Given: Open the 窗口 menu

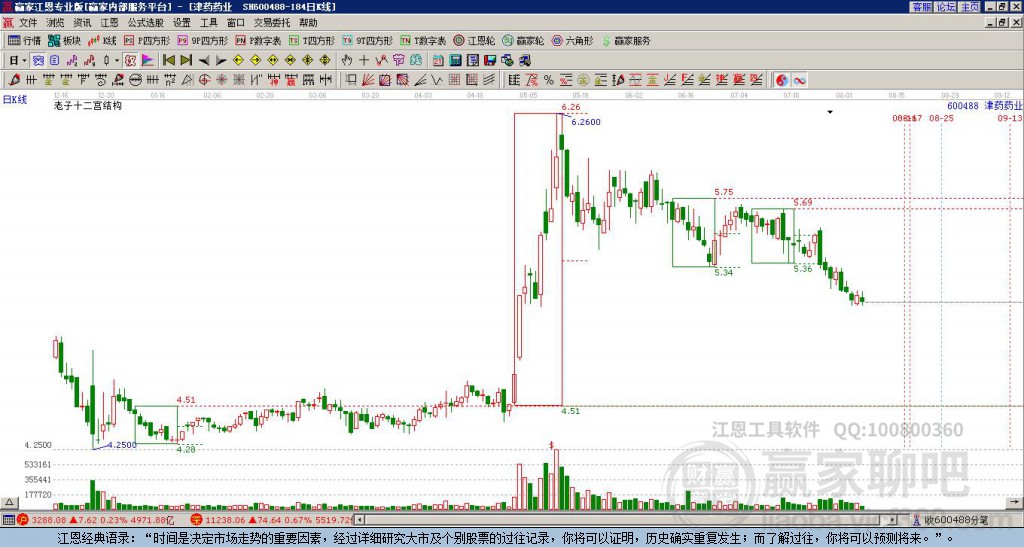Looking at the screenshot, I should point(236,23).
